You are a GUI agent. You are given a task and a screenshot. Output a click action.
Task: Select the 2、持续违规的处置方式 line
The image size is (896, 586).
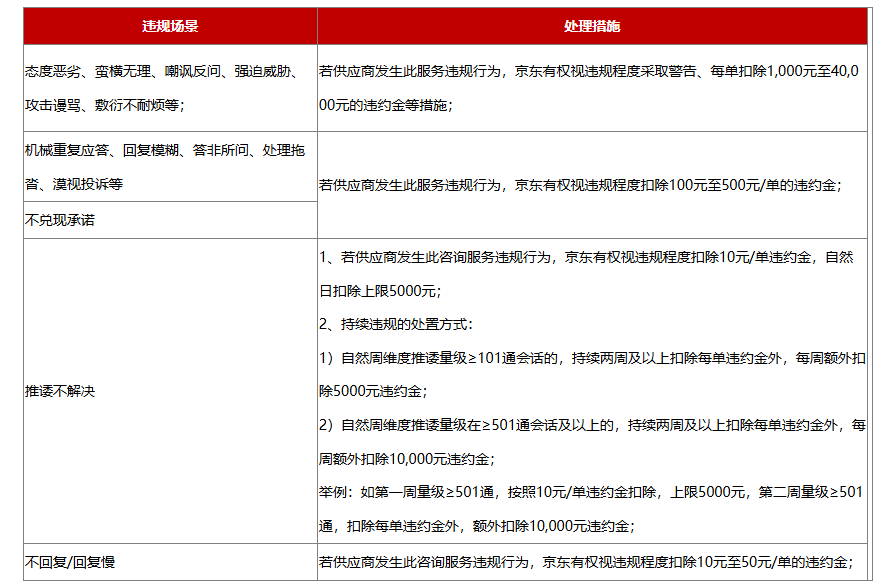[x=396, y=324]
